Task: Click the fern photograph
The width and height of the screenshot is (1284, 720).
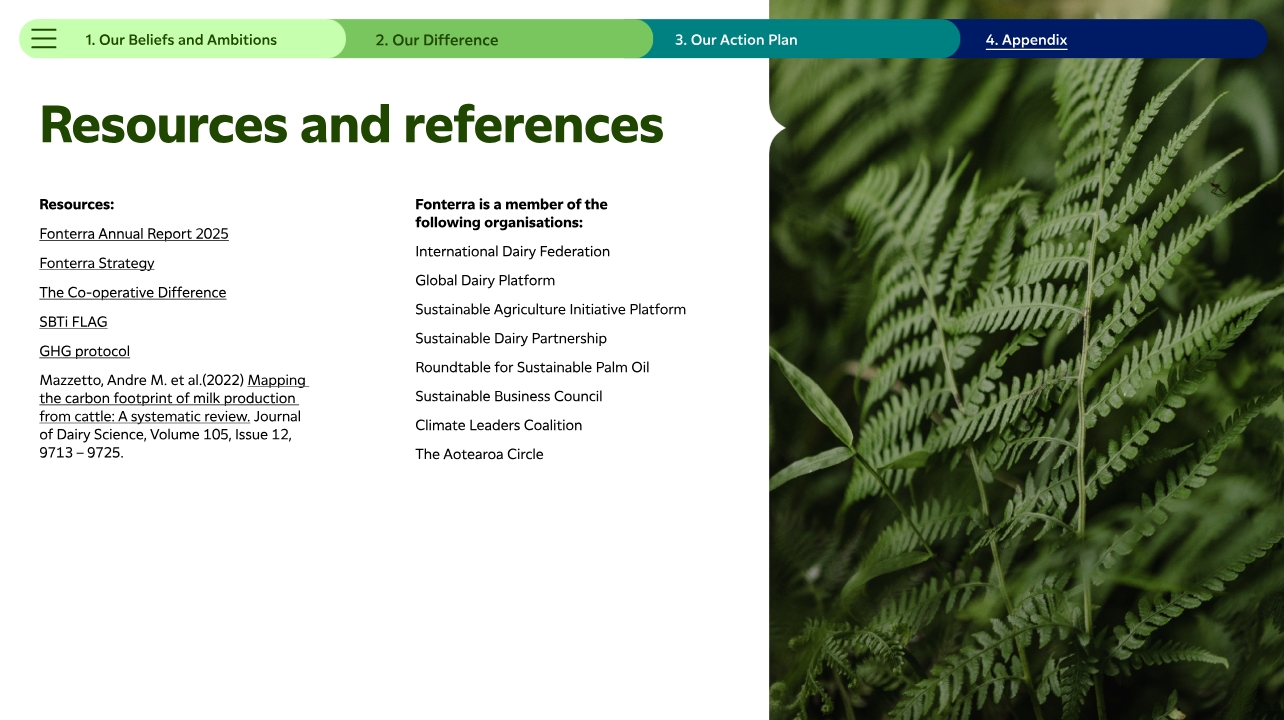Action: (1026, 400)
